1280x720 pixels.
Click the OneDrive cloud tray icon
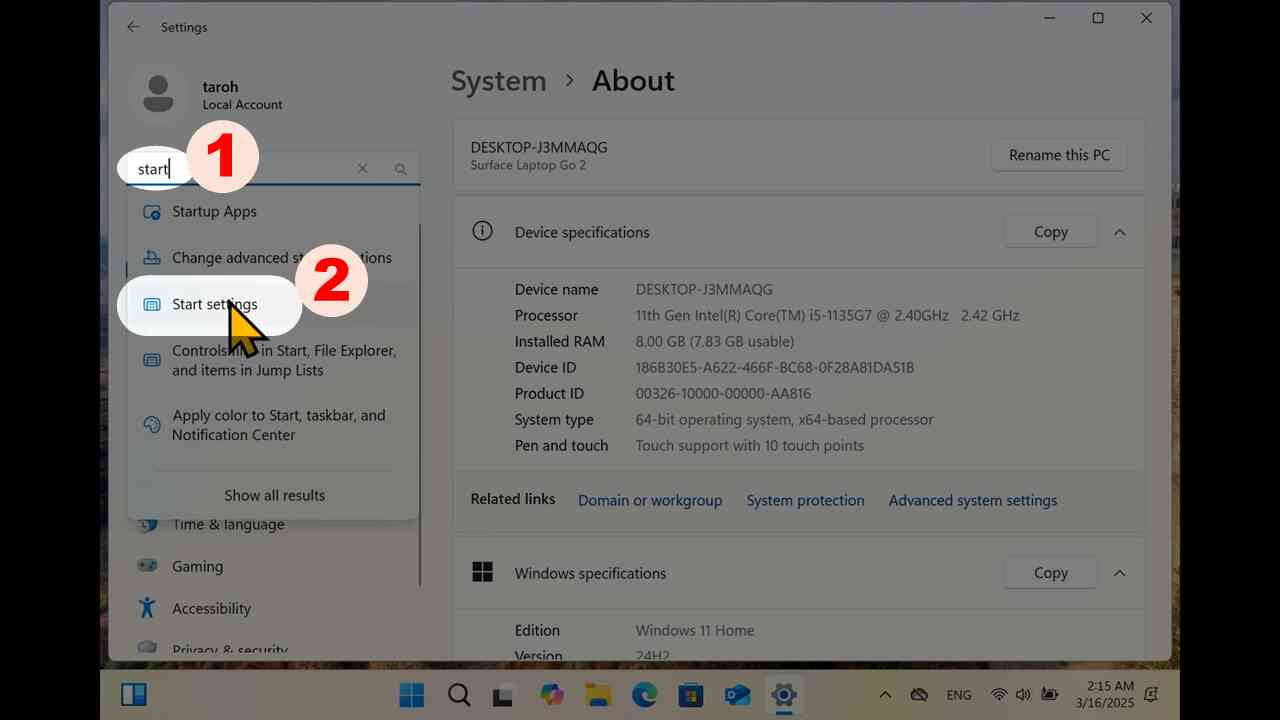(x=919, y=694)
